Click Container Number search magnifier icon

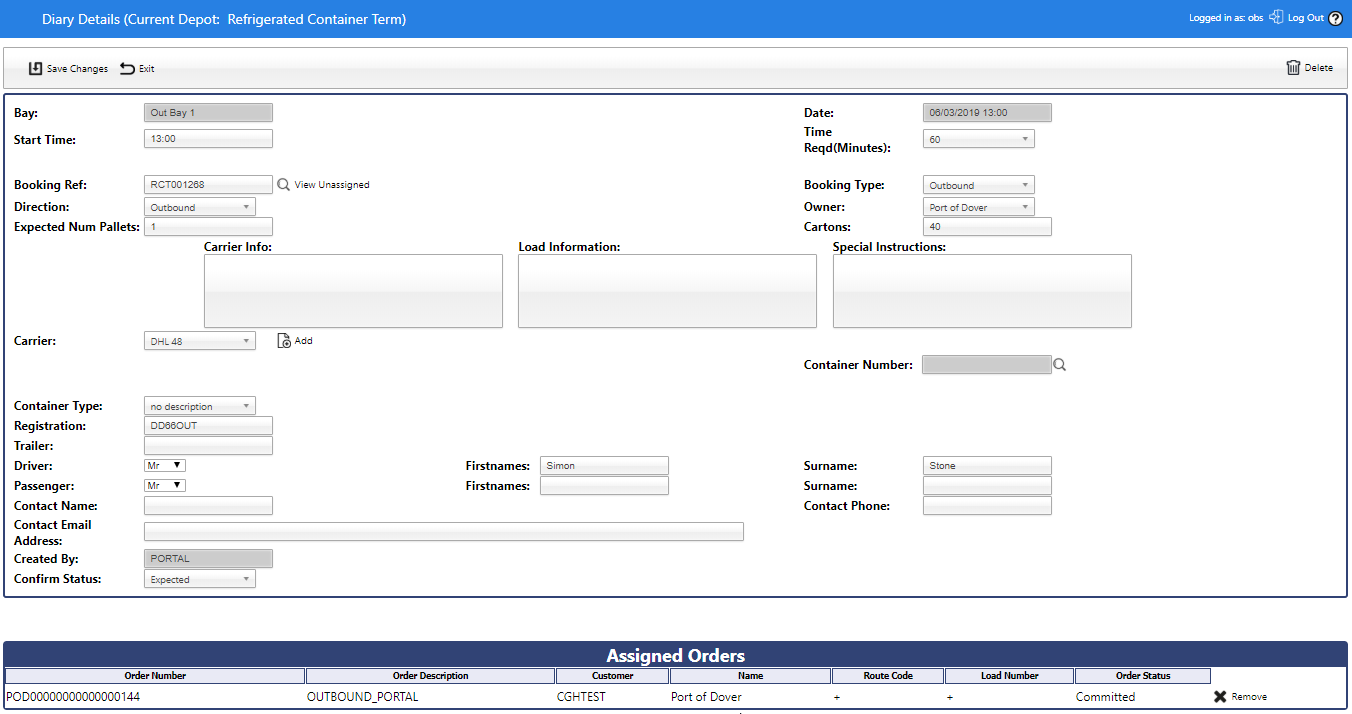1060,366
